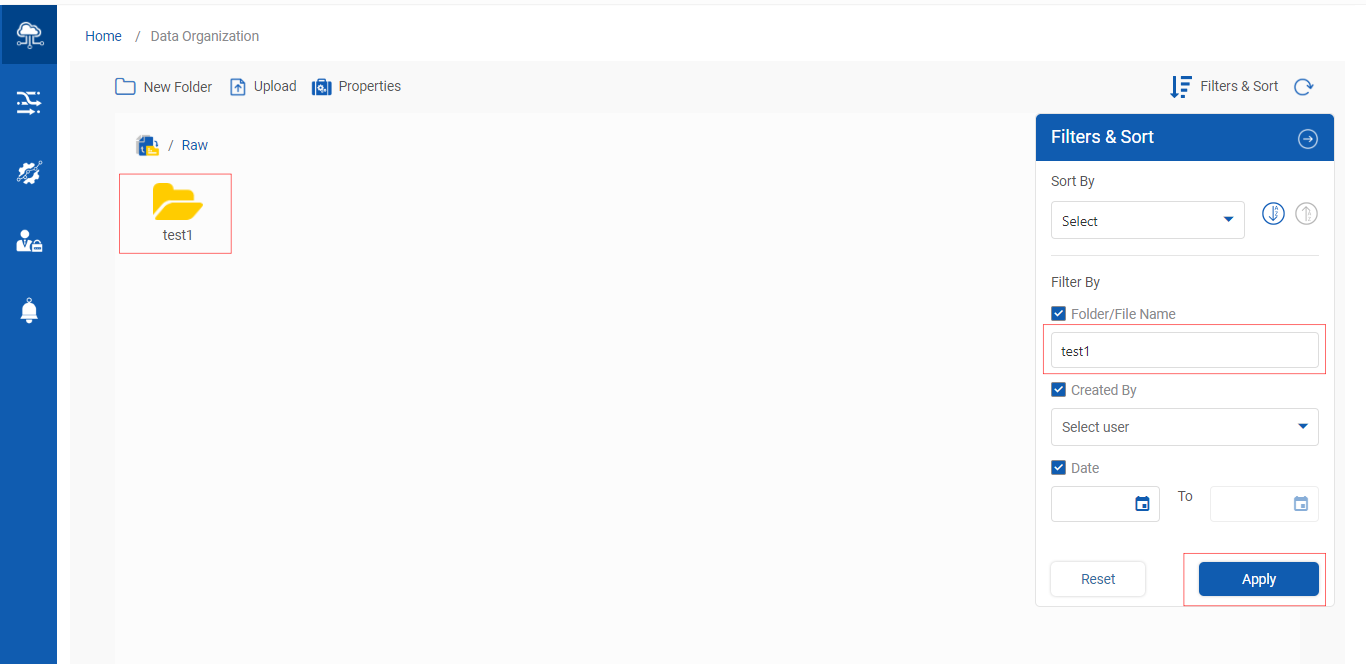Open the user access lock sidebar icon

coord(29,241)
